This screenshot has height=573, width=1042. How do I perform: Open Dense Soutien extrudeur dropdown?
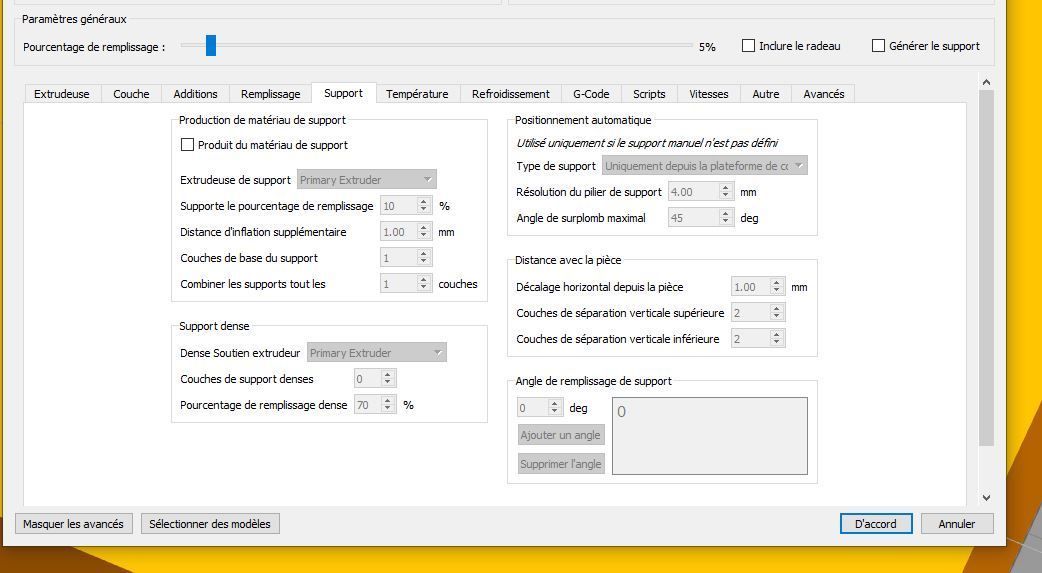[377, 352]
